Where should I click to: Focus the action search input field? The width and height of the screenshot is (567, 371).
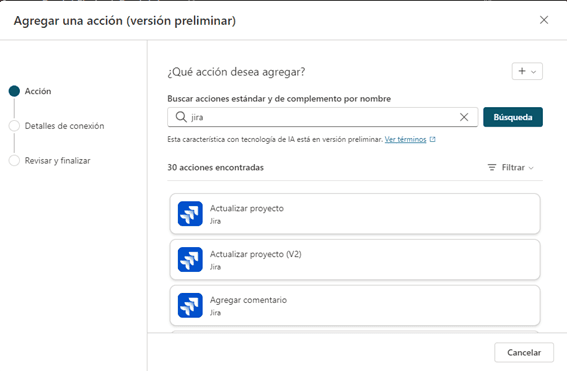(x=323, y=117)
